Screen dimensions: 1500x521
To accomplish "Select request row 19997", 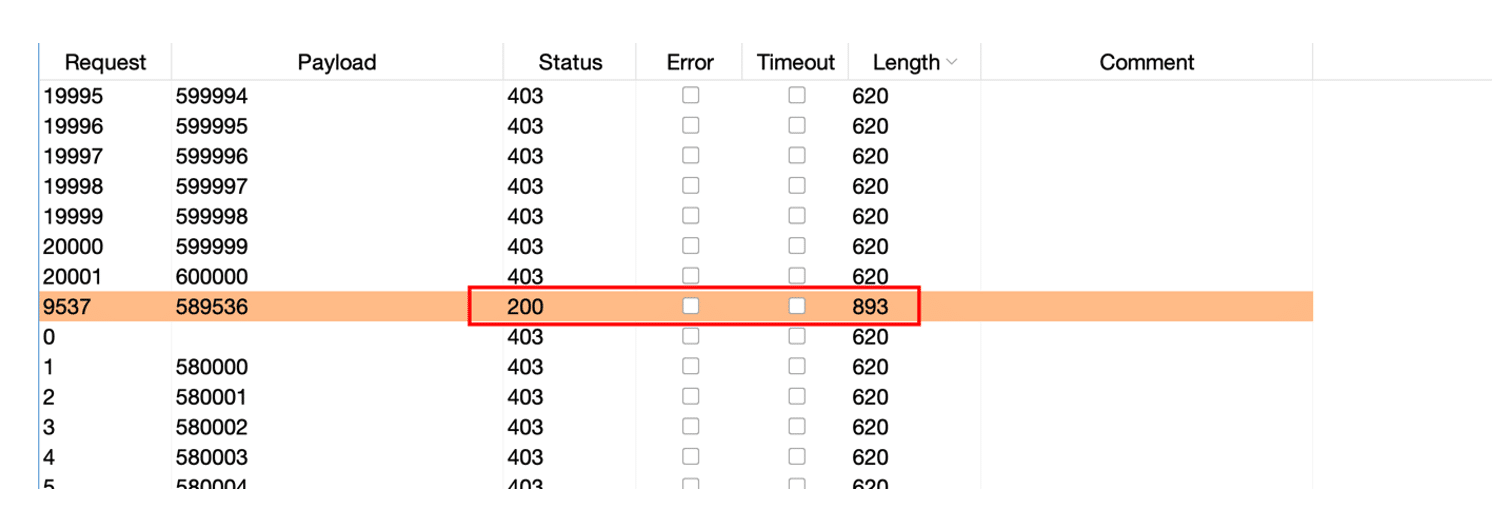I will pos(73,157).
